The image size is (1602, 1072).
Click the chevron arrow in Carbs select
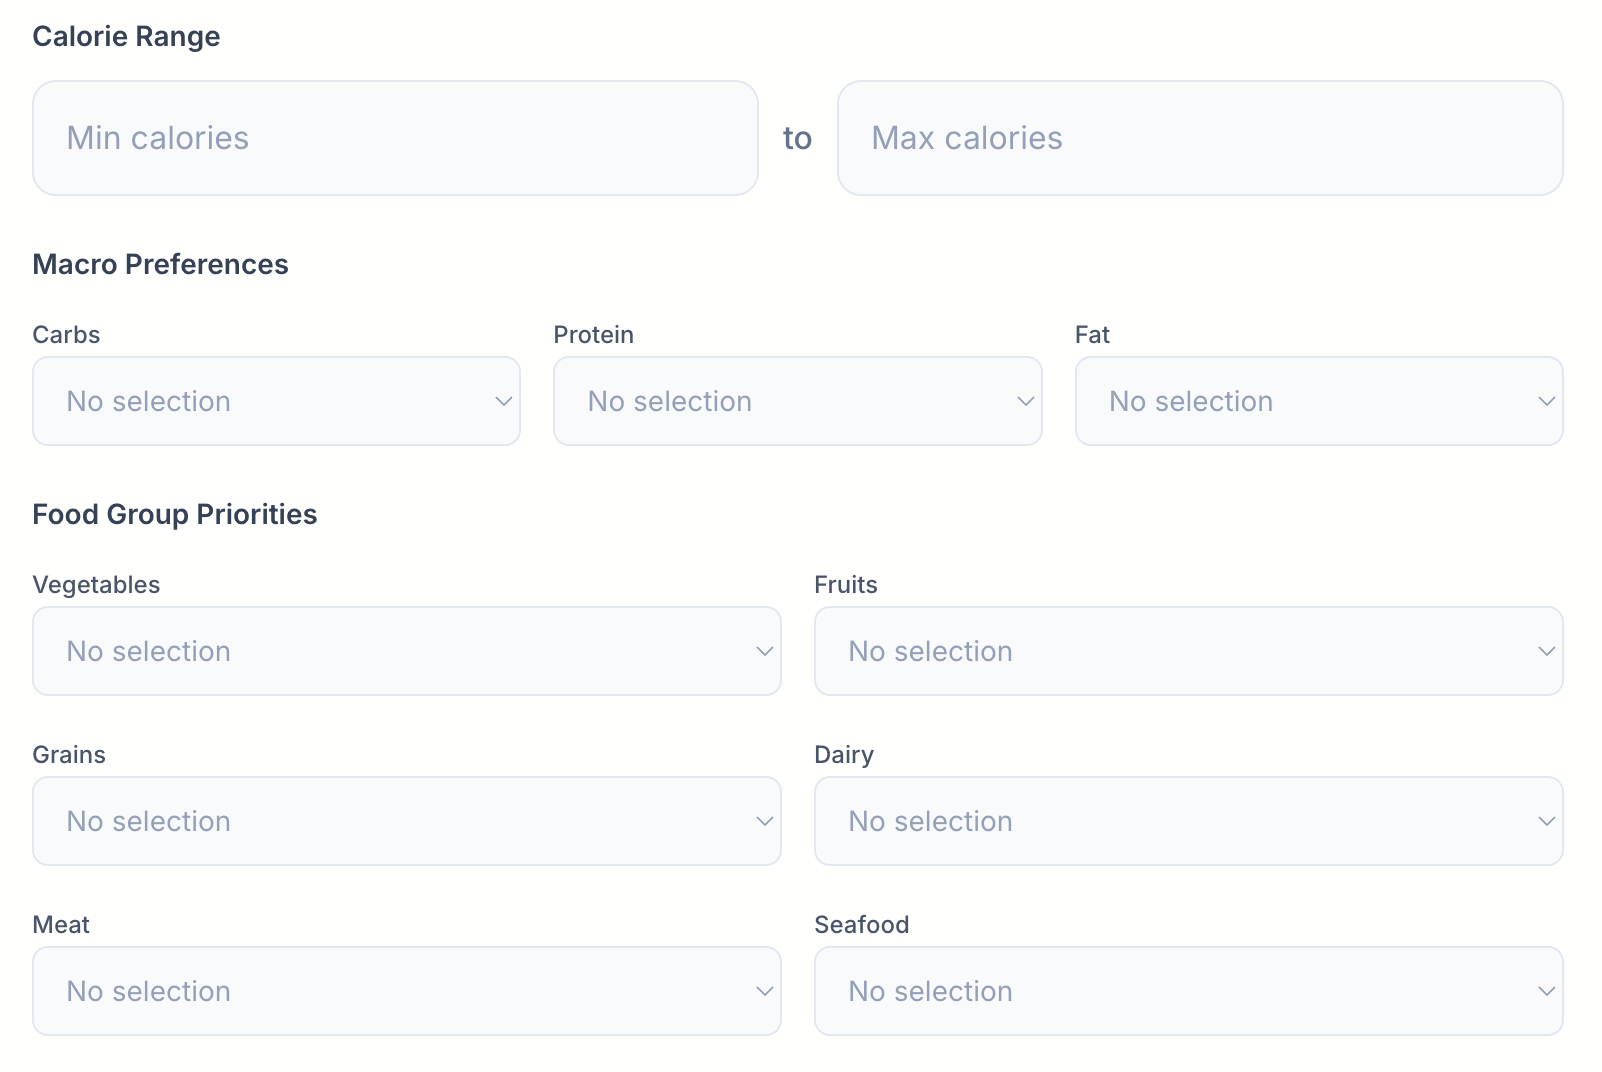tap(503, 401)
